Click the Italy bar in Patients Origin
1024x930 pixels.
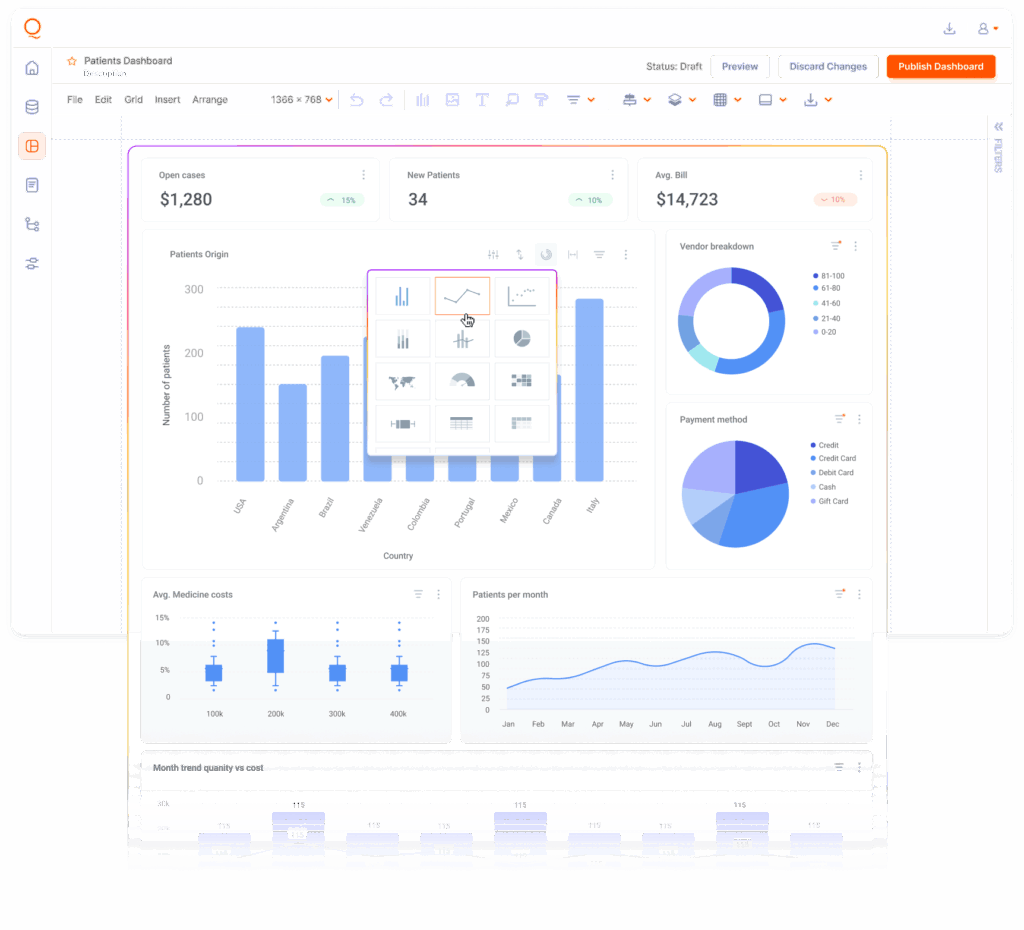click(589, 390)
